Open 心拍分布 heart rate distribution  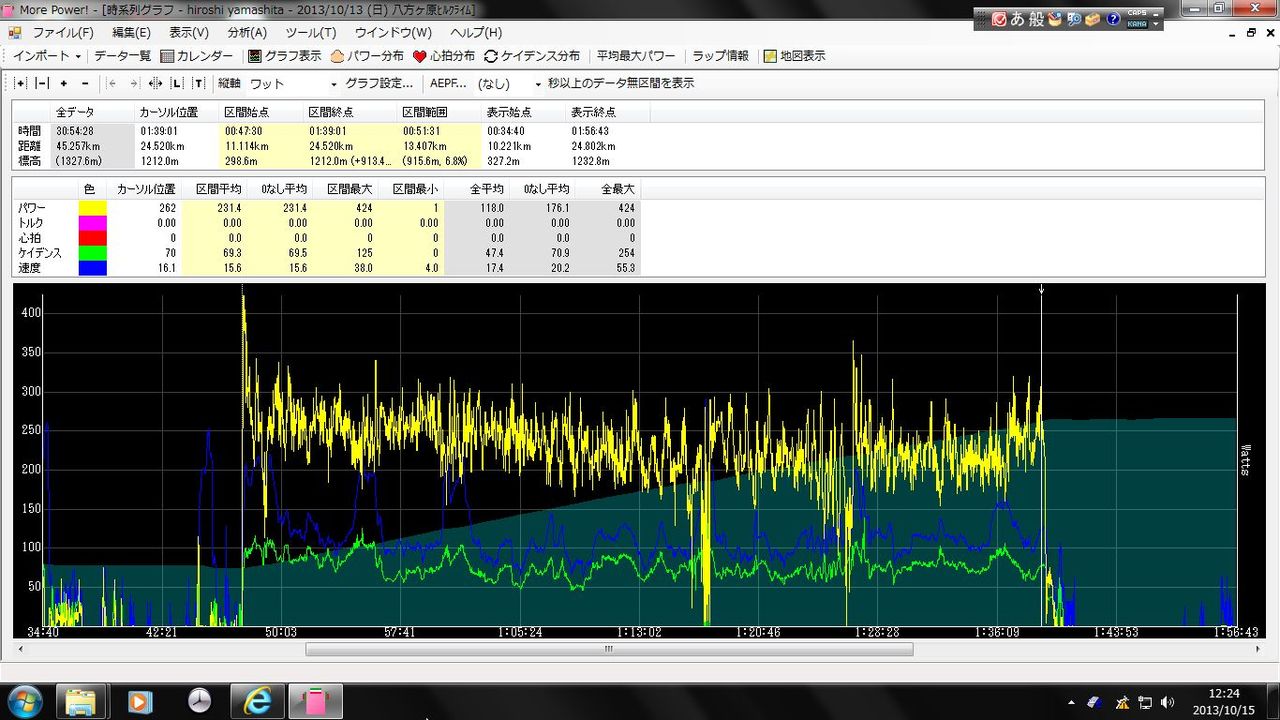[444, 56]
